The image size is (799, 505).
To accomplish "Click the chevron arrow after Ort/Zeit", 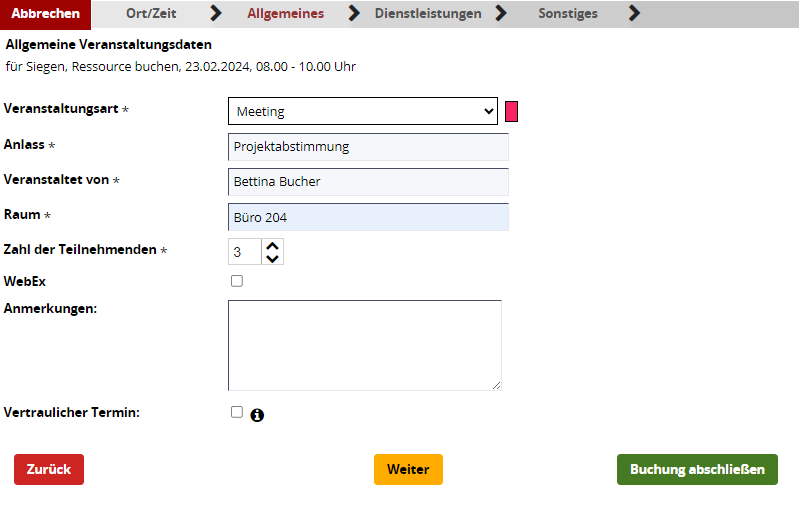I will point(216,13).
